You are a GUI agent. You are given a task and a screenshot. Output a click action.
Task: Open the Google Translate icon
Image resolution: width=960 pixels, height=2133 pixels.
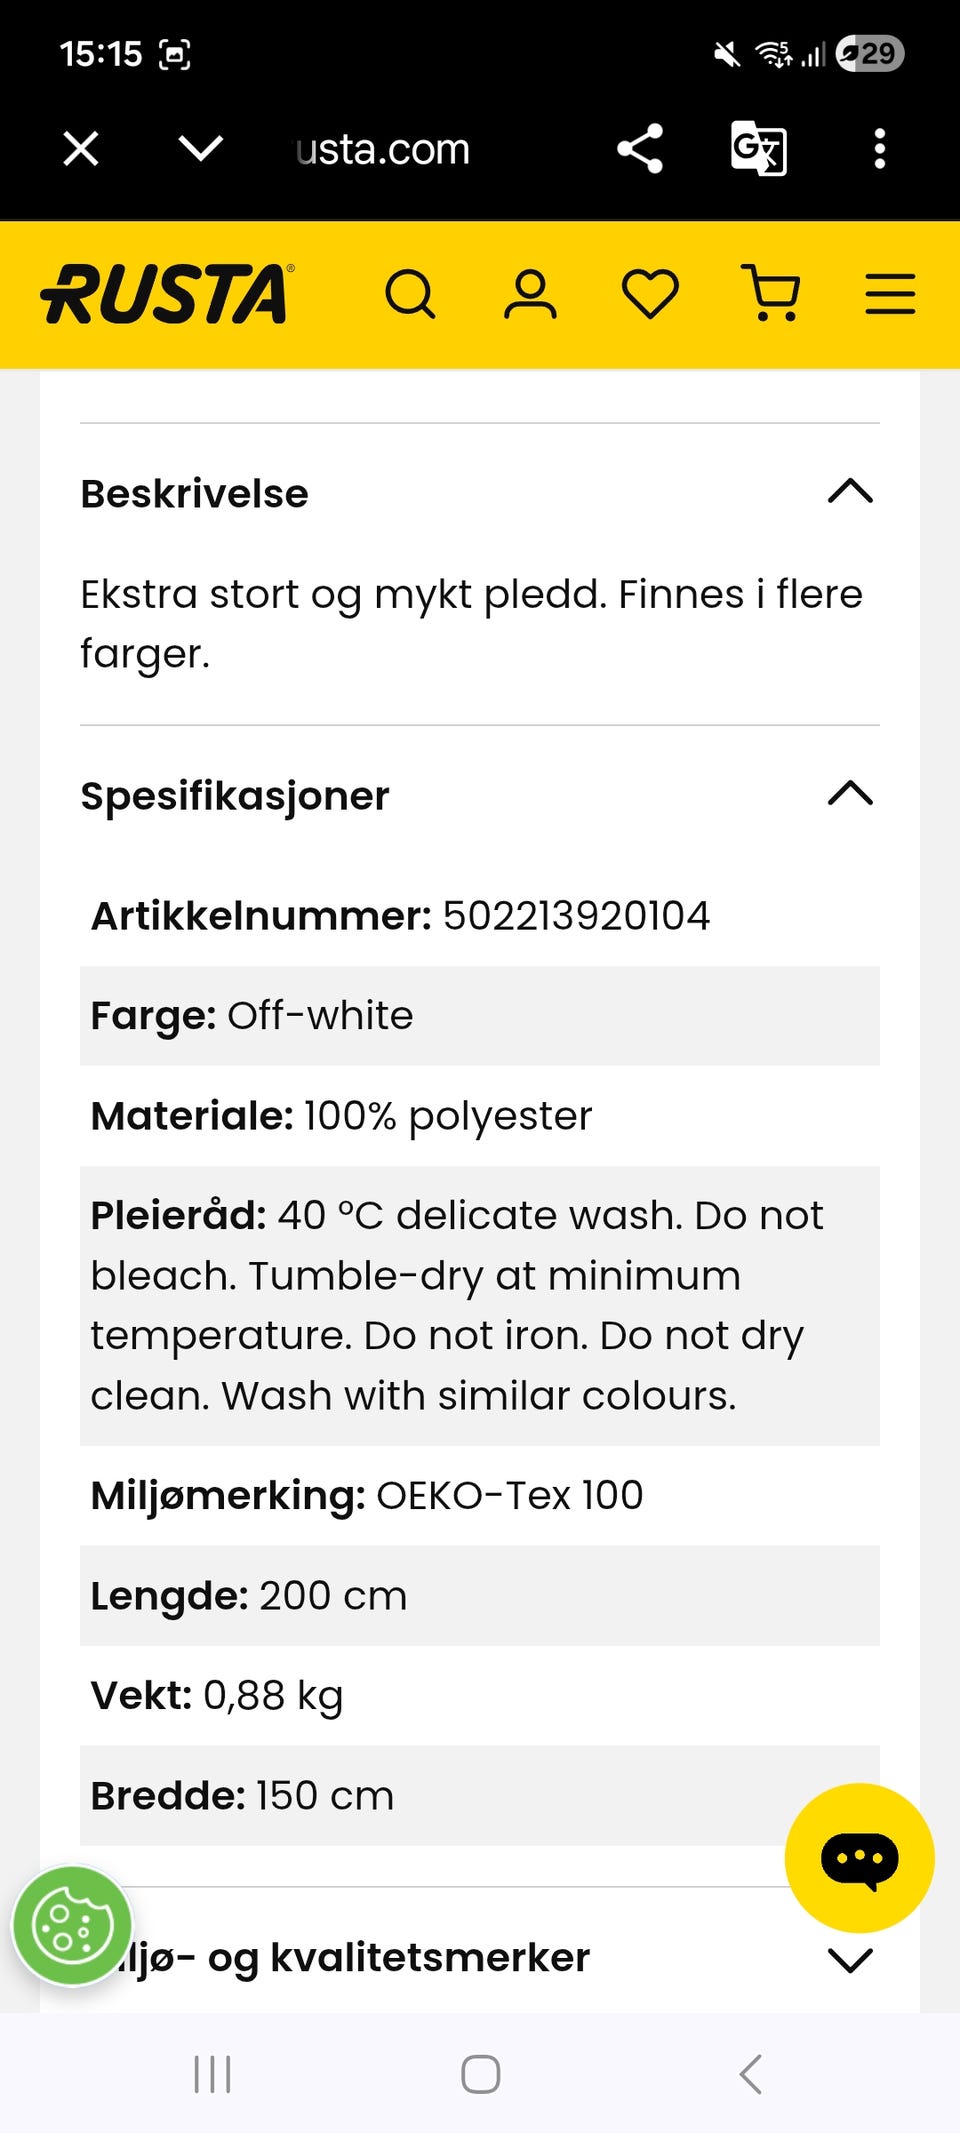758,149
